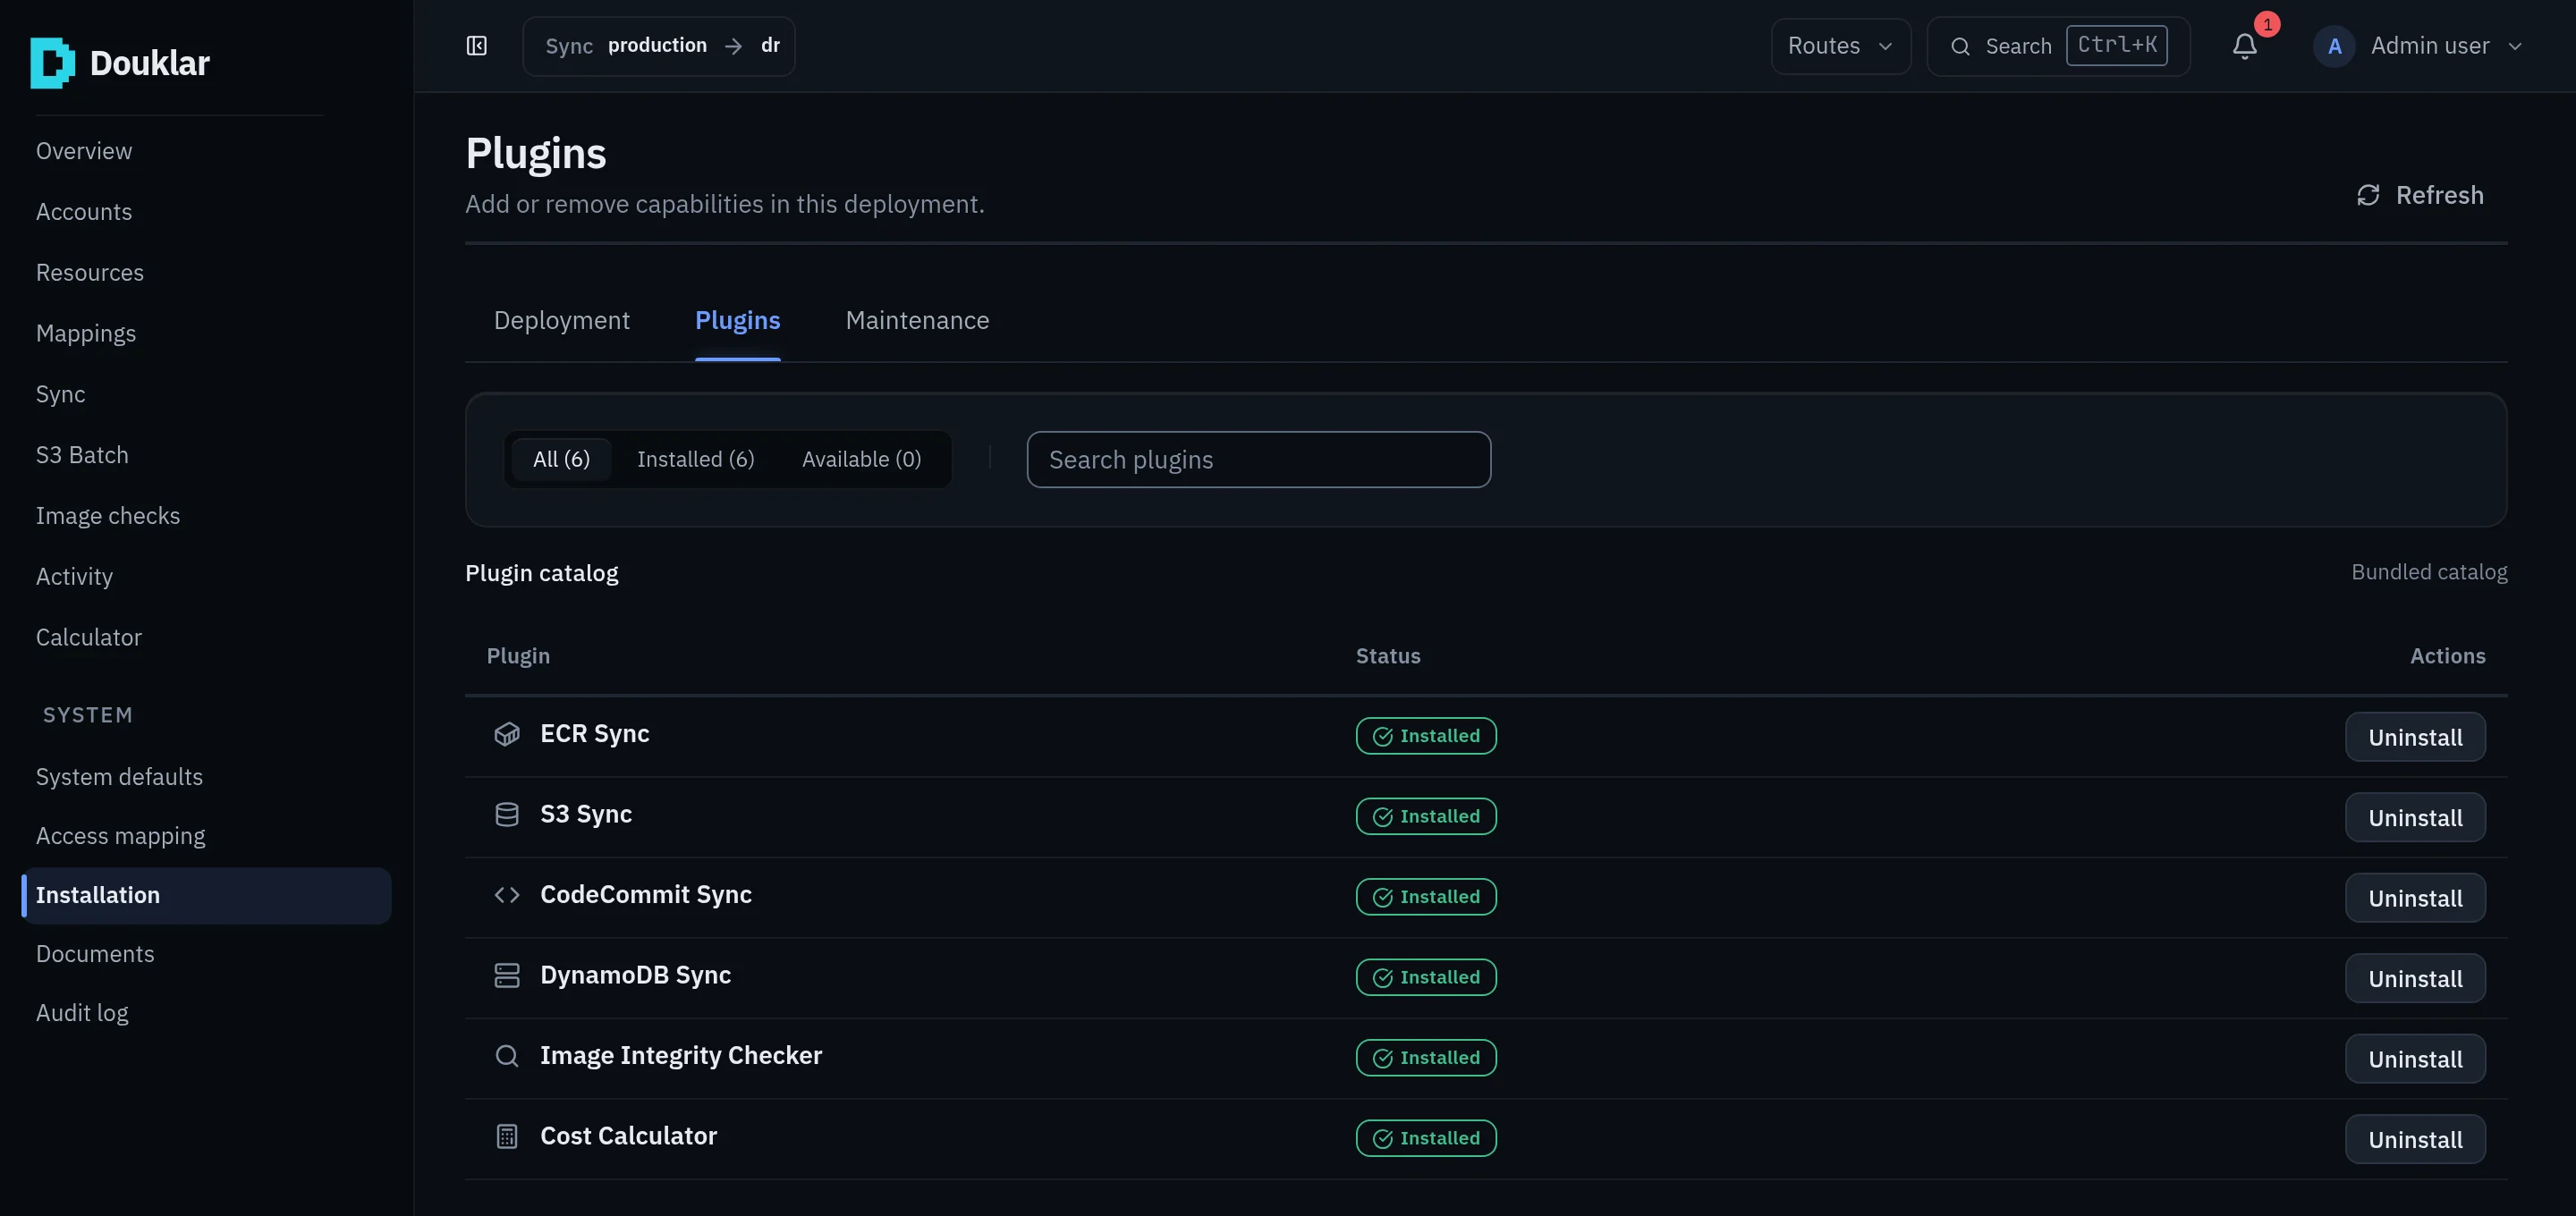Go to Overview in sidebar

tap(84, 151)
